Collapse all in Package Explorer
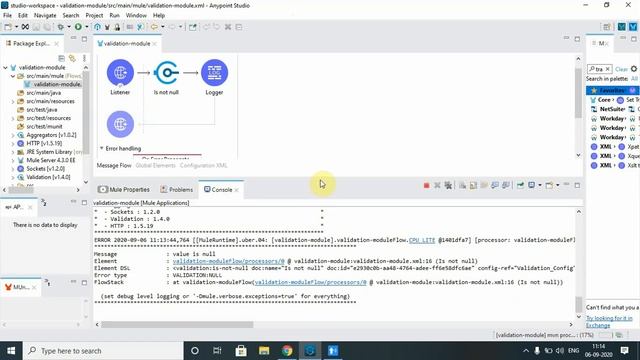The height and width of the screenshot is (360, 640). 61,58
